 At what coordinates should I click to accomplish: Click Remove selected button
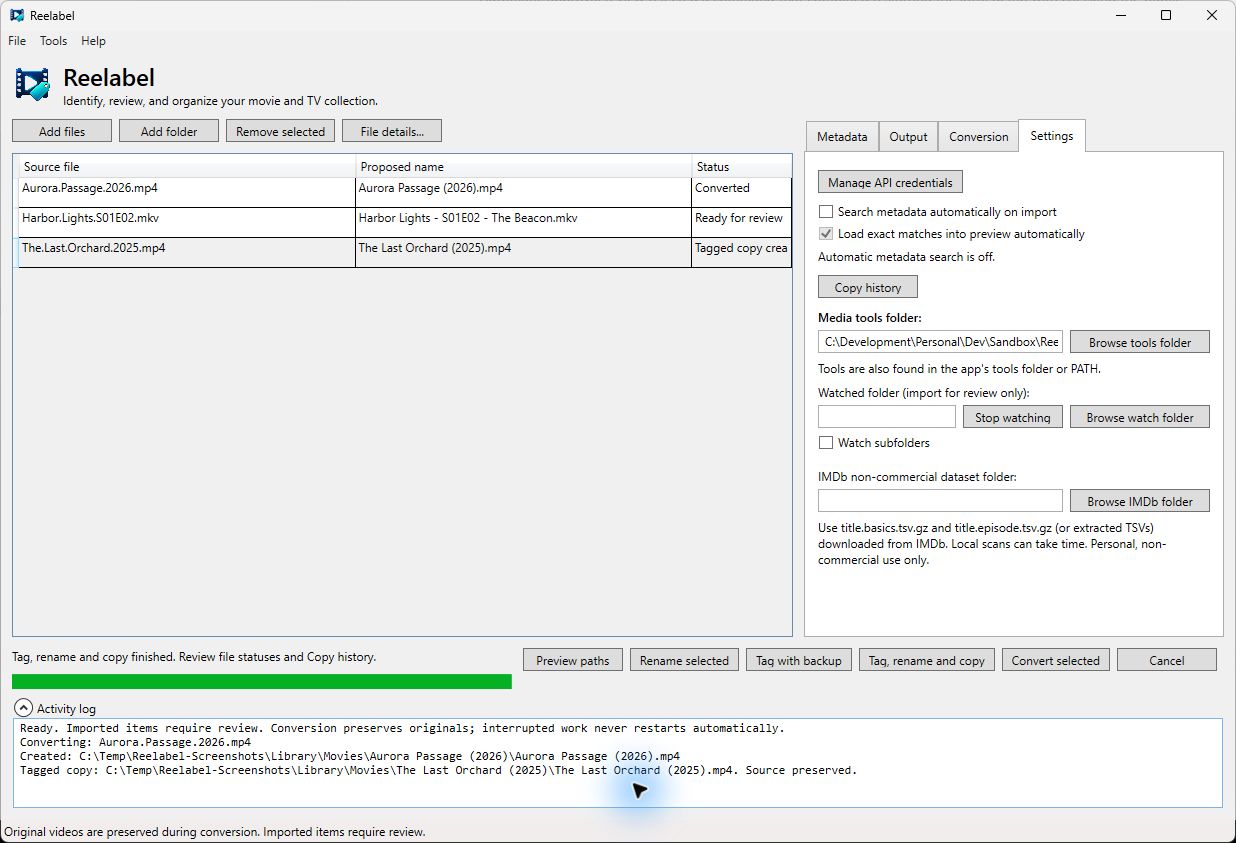tap(281, 131)
